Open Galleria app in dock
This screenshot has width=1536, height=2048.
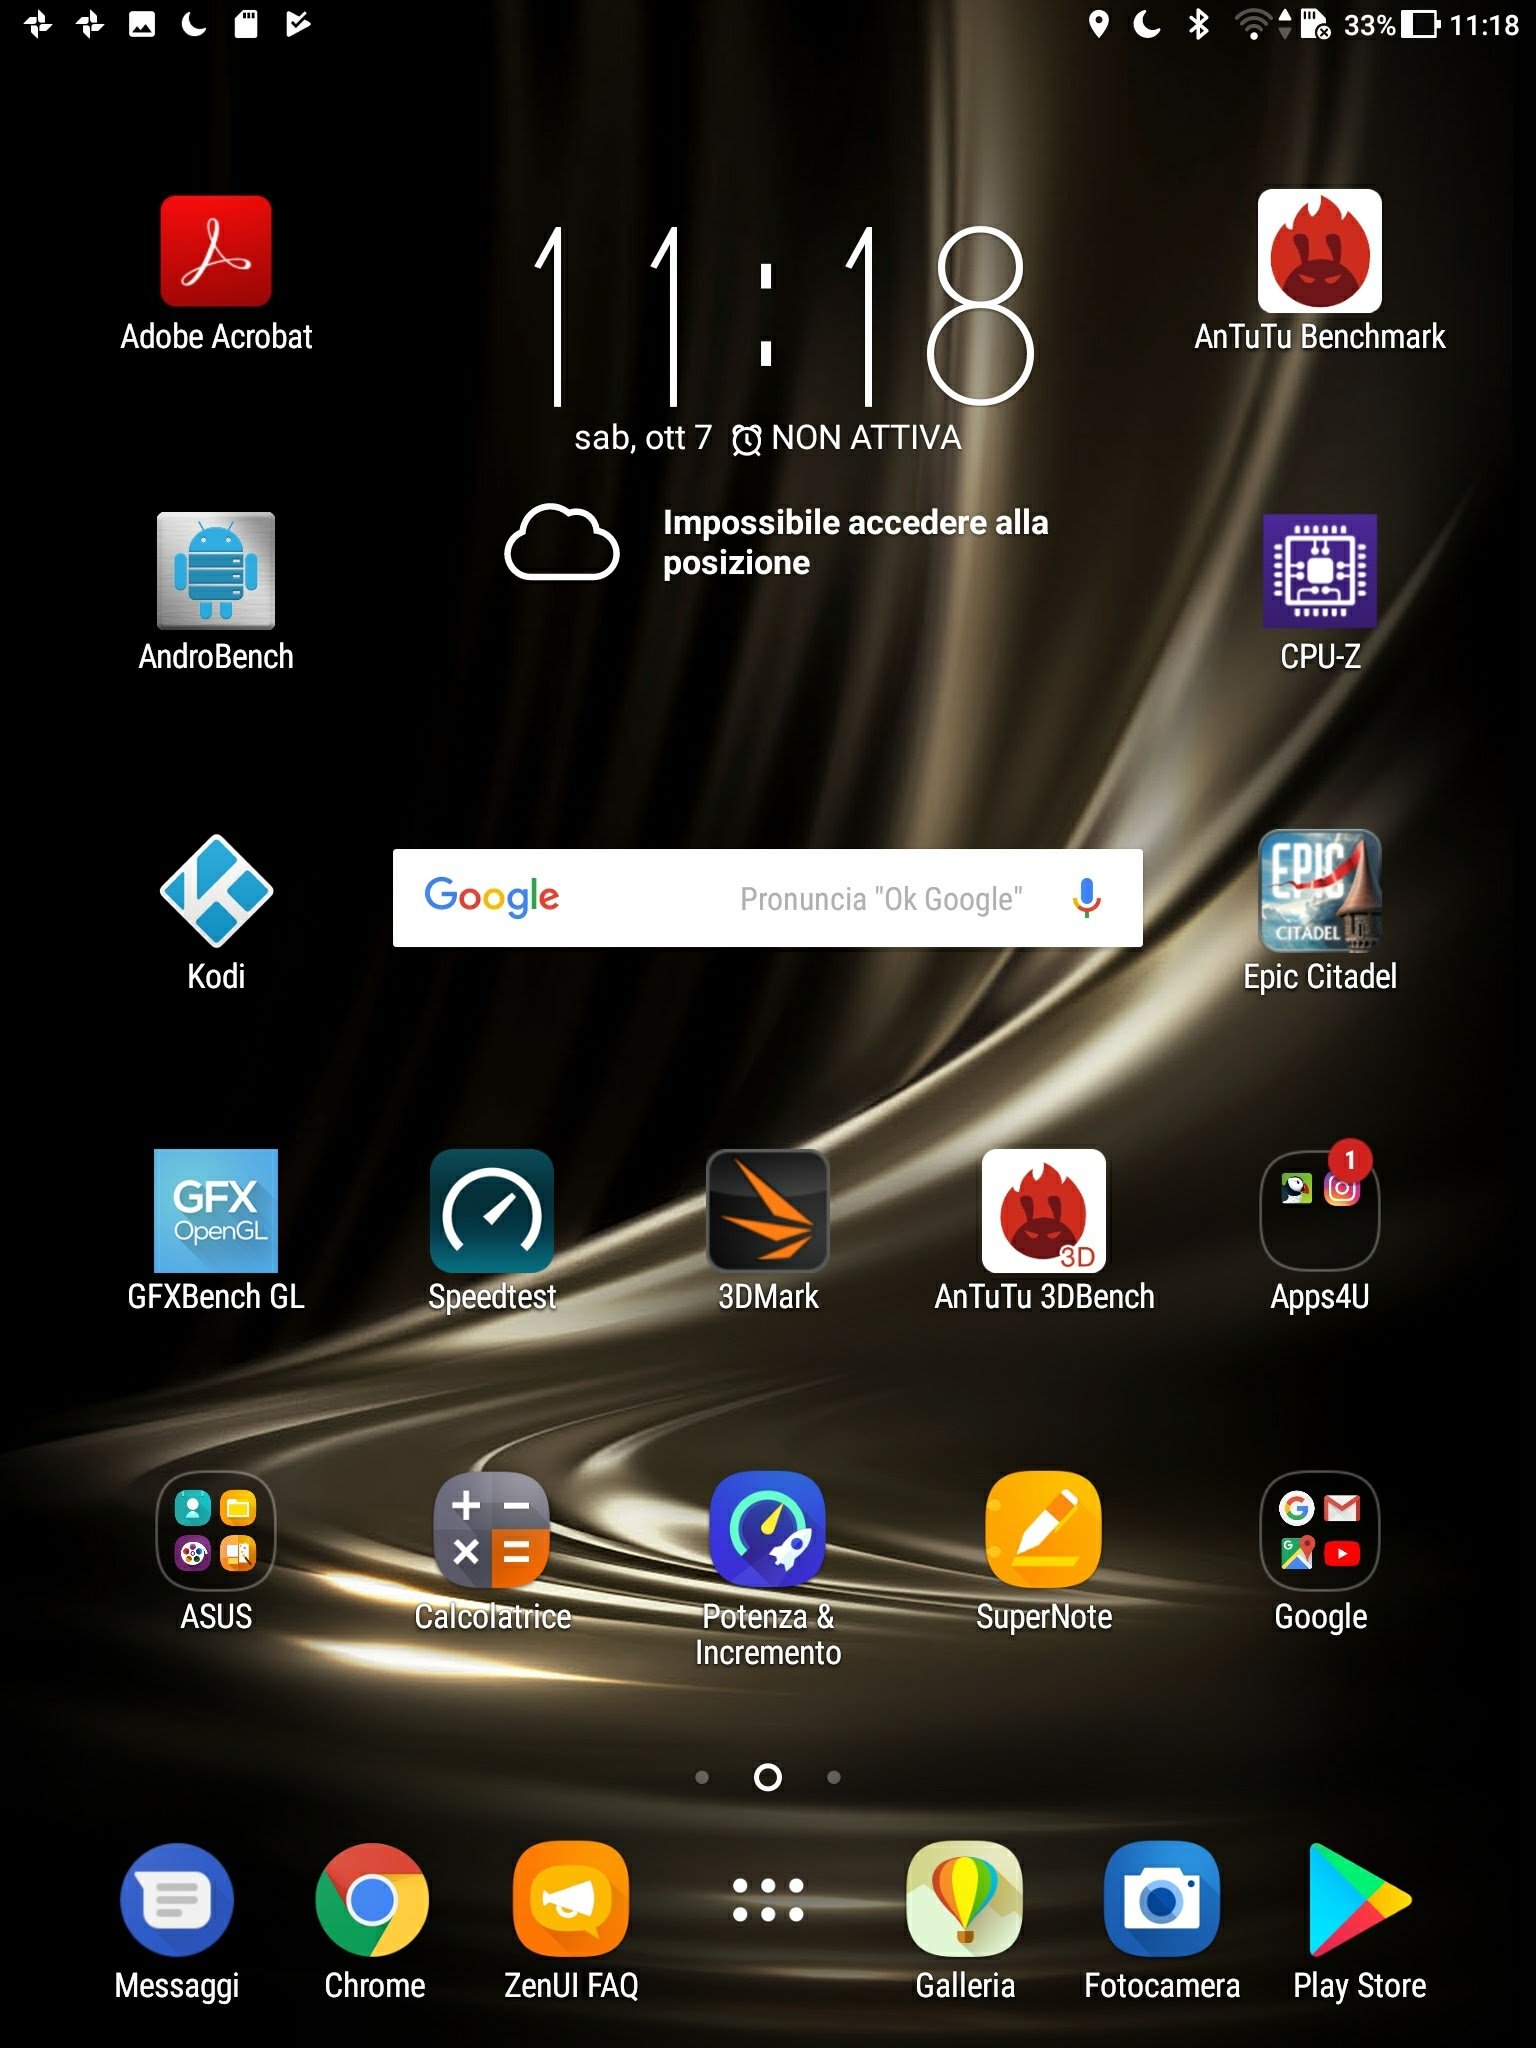pos(965,1899)
